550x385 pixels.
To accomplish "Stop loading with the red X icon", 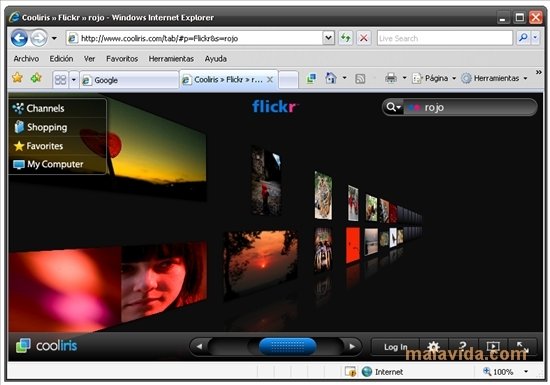I will [x=364, y=38].
